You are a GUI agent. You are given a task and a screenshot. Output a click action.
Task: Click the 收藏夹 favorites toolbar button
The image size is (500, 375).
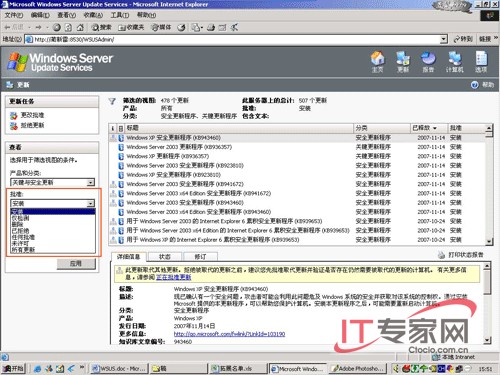point(131,27)
